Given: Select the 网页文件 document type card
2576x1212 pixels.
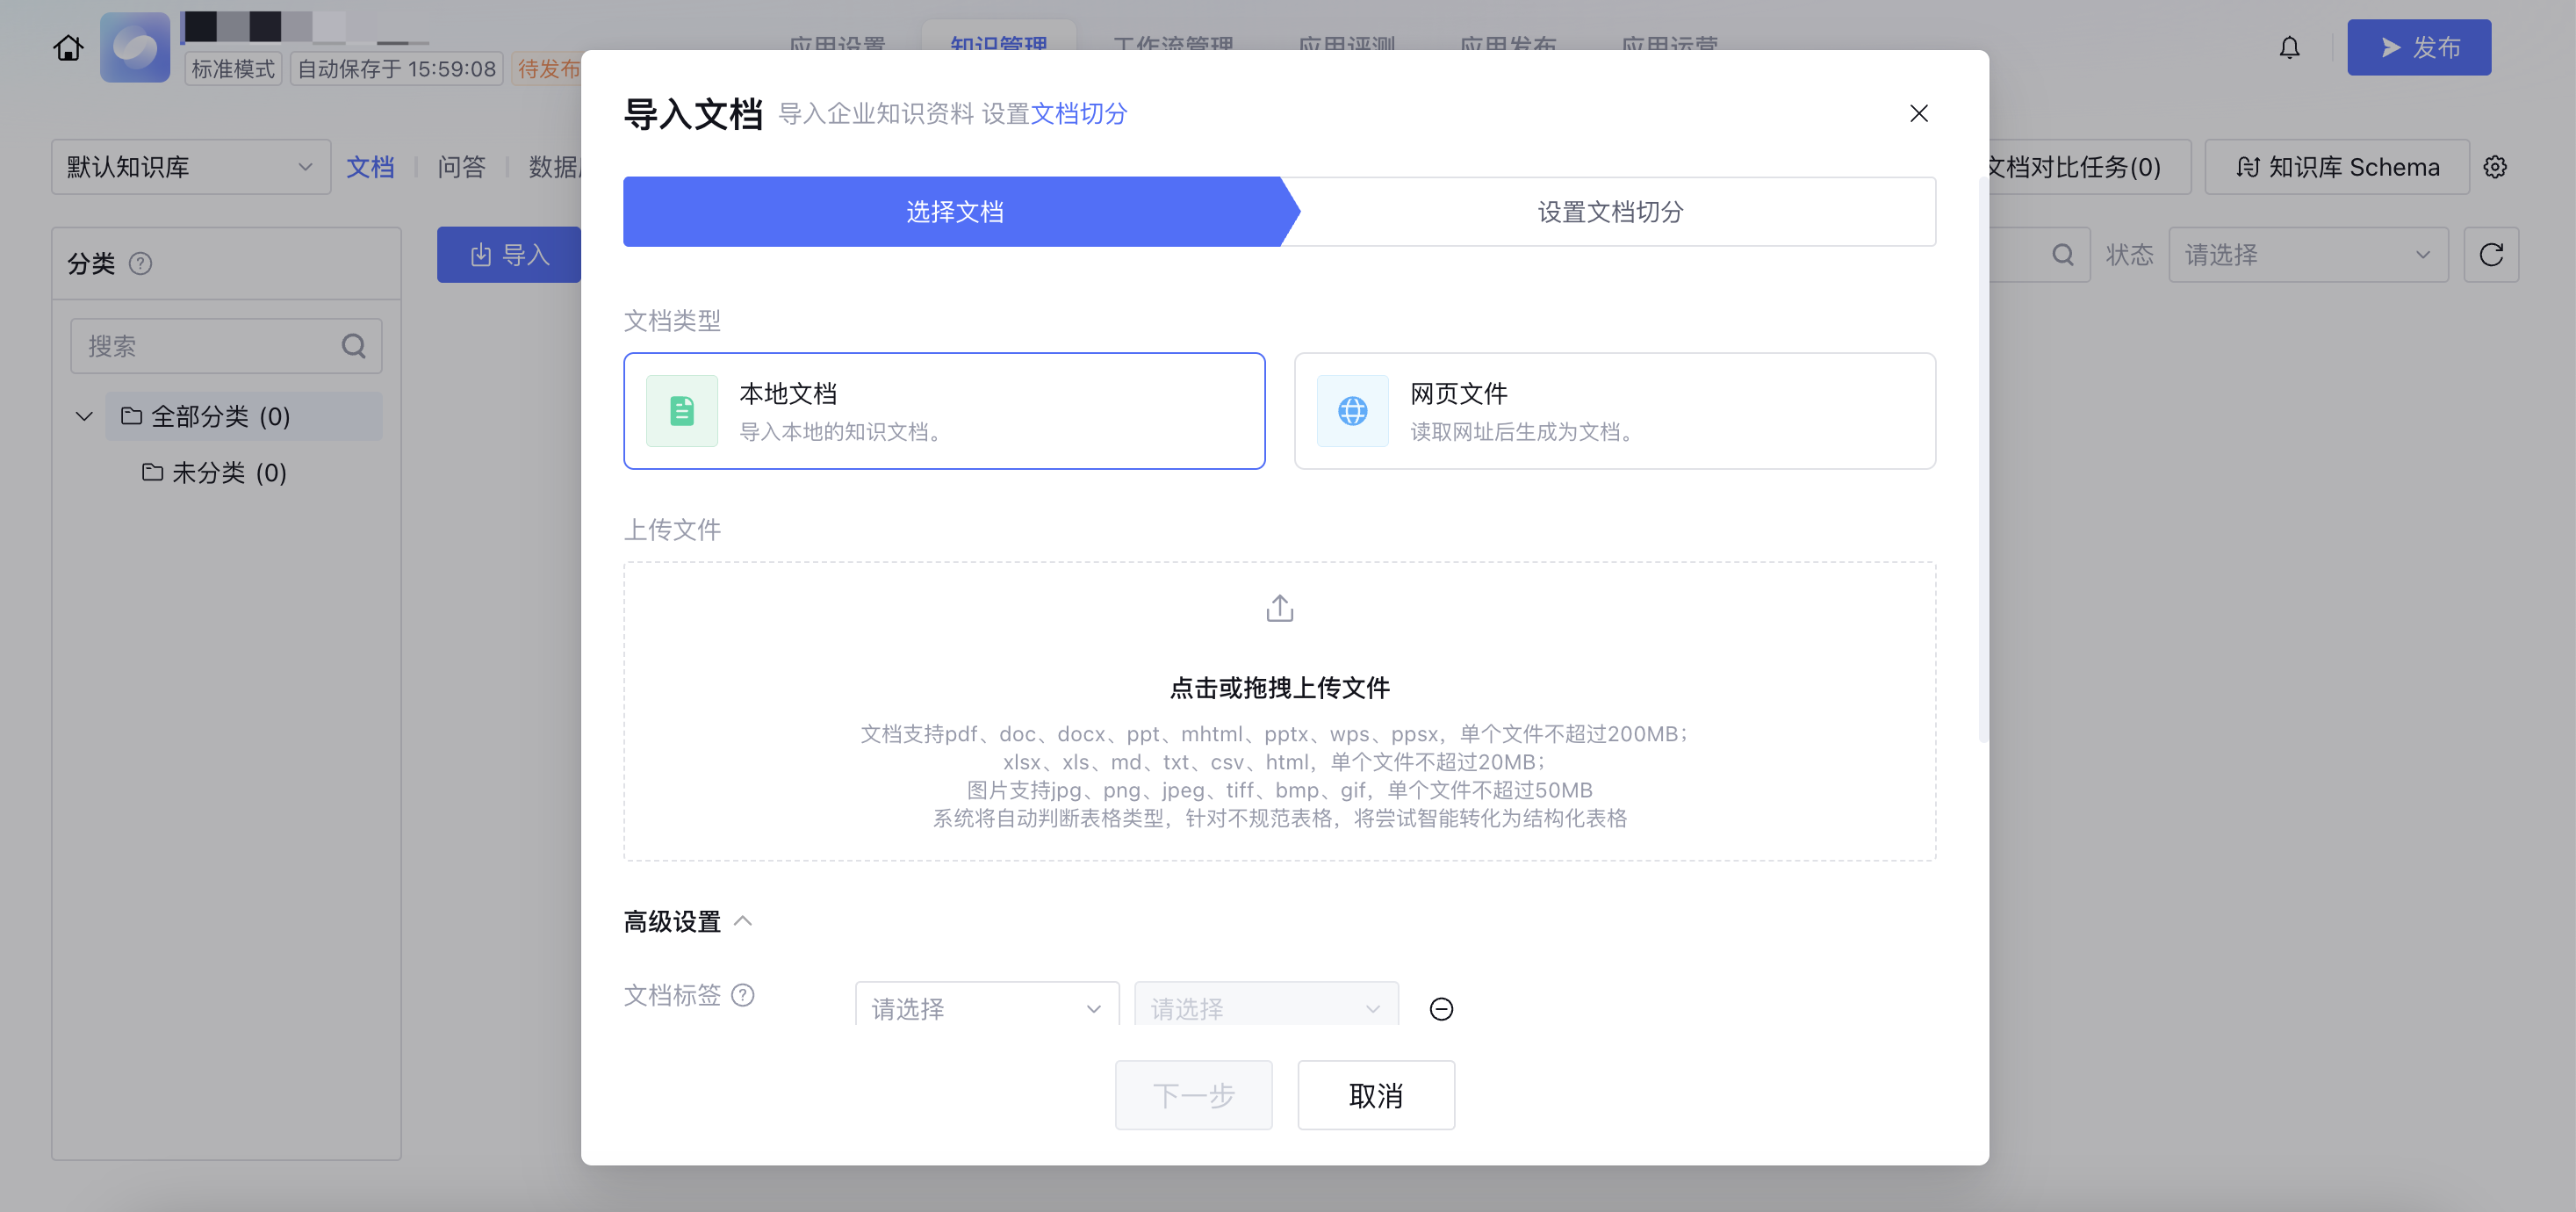Looking at the screenshot, I should click(x=1614, y=411).
